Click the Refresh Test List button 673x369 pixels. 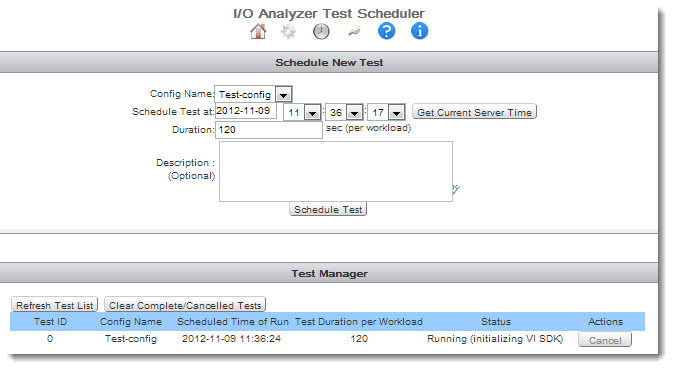(55, 305)
